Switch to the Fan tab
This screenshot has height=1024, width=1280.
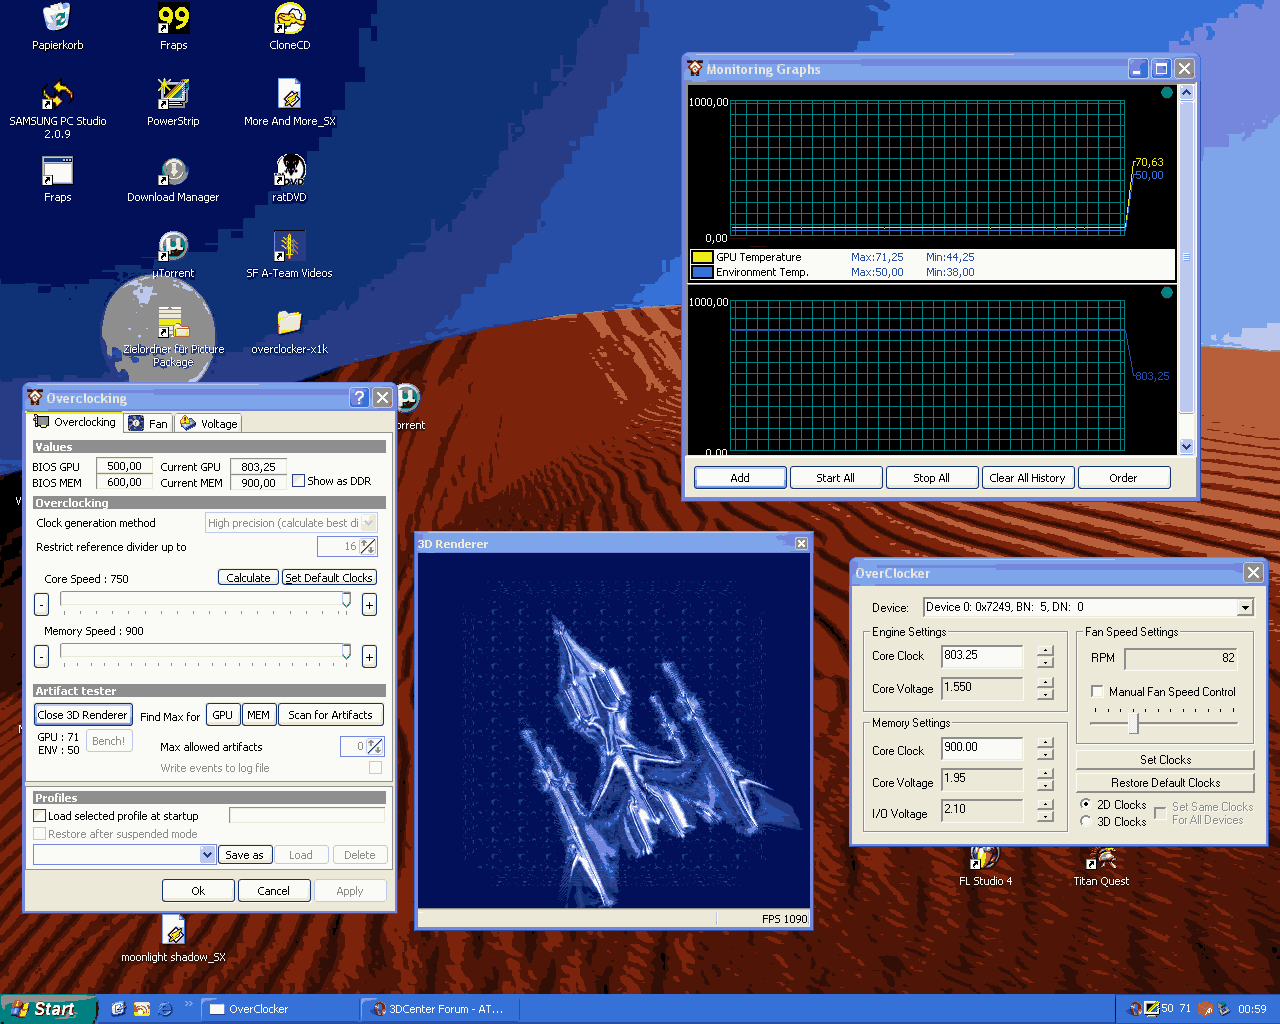tap(149, 424)
